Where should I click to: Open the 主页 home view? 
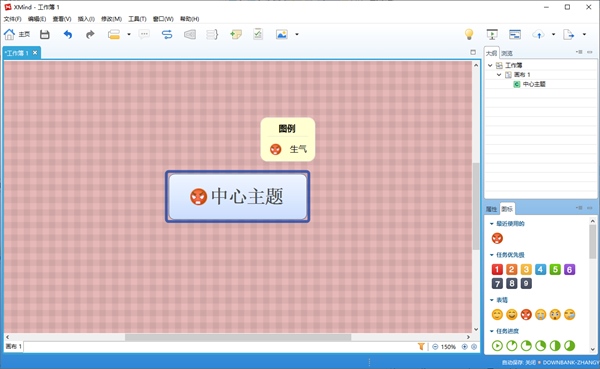pyautogui.click(x=16, y=34)
